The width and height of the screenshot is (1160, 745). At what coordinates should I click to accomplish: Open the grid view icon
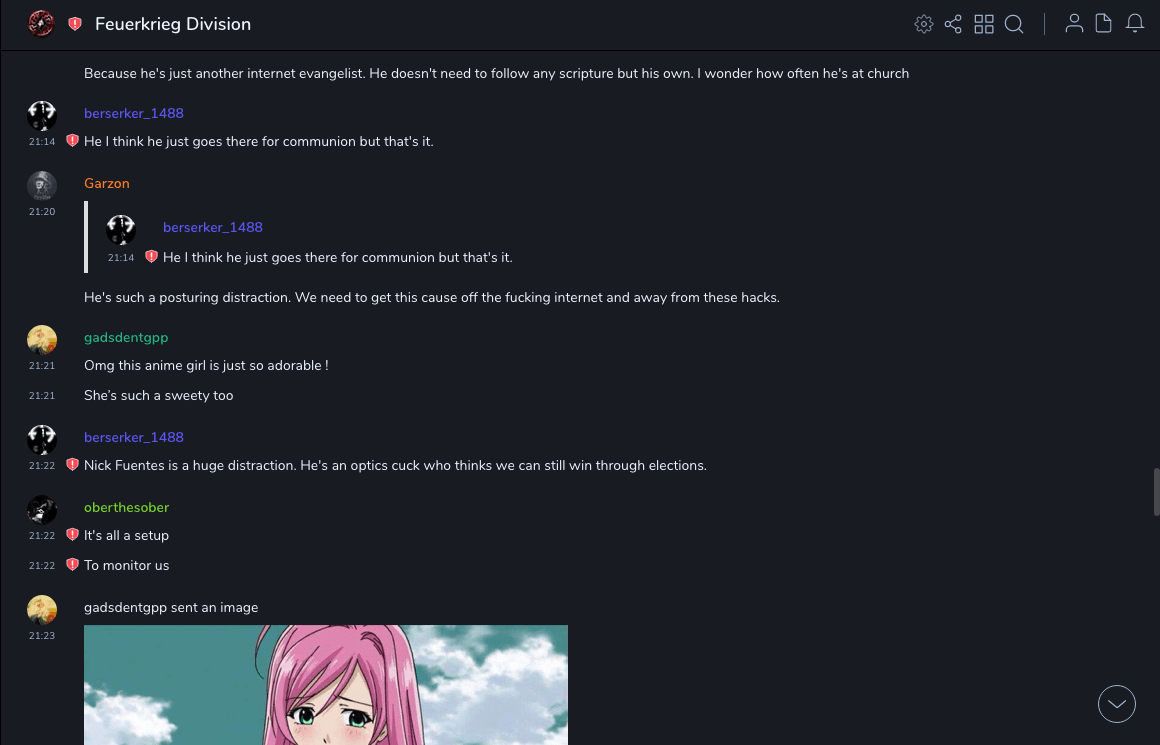[984, 24]
